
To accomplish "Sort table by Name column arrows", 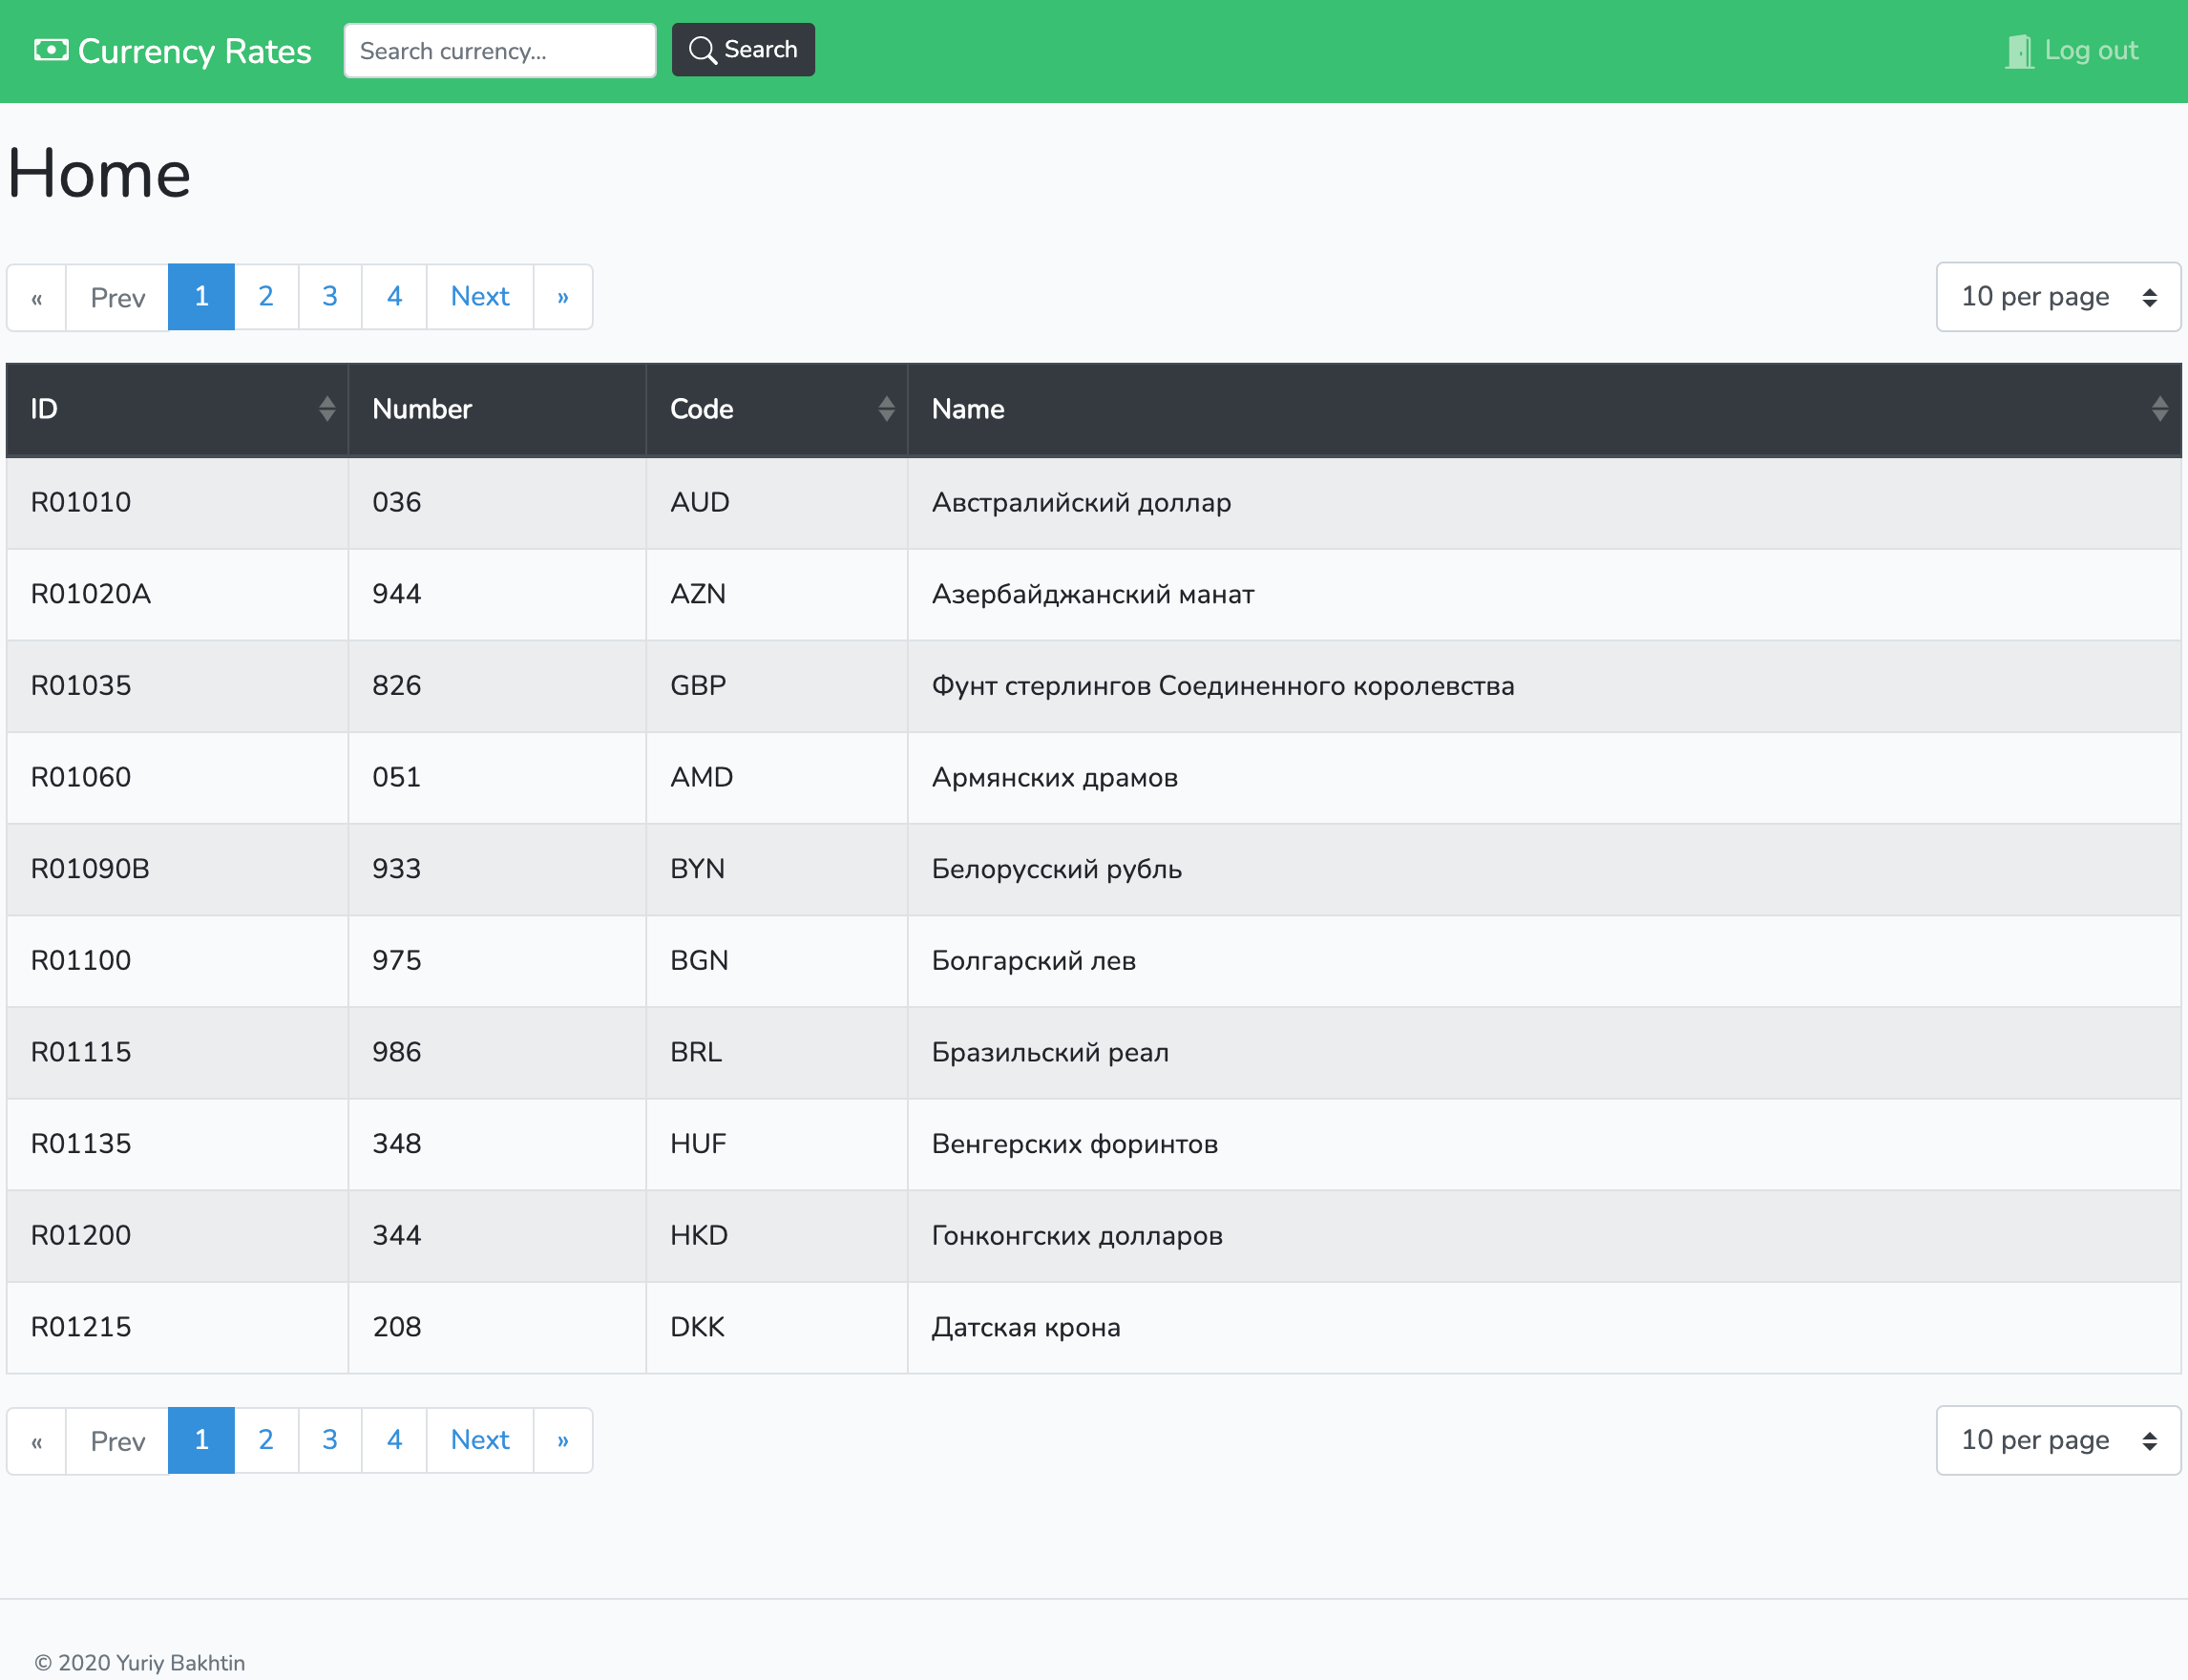I will 2159,409.
